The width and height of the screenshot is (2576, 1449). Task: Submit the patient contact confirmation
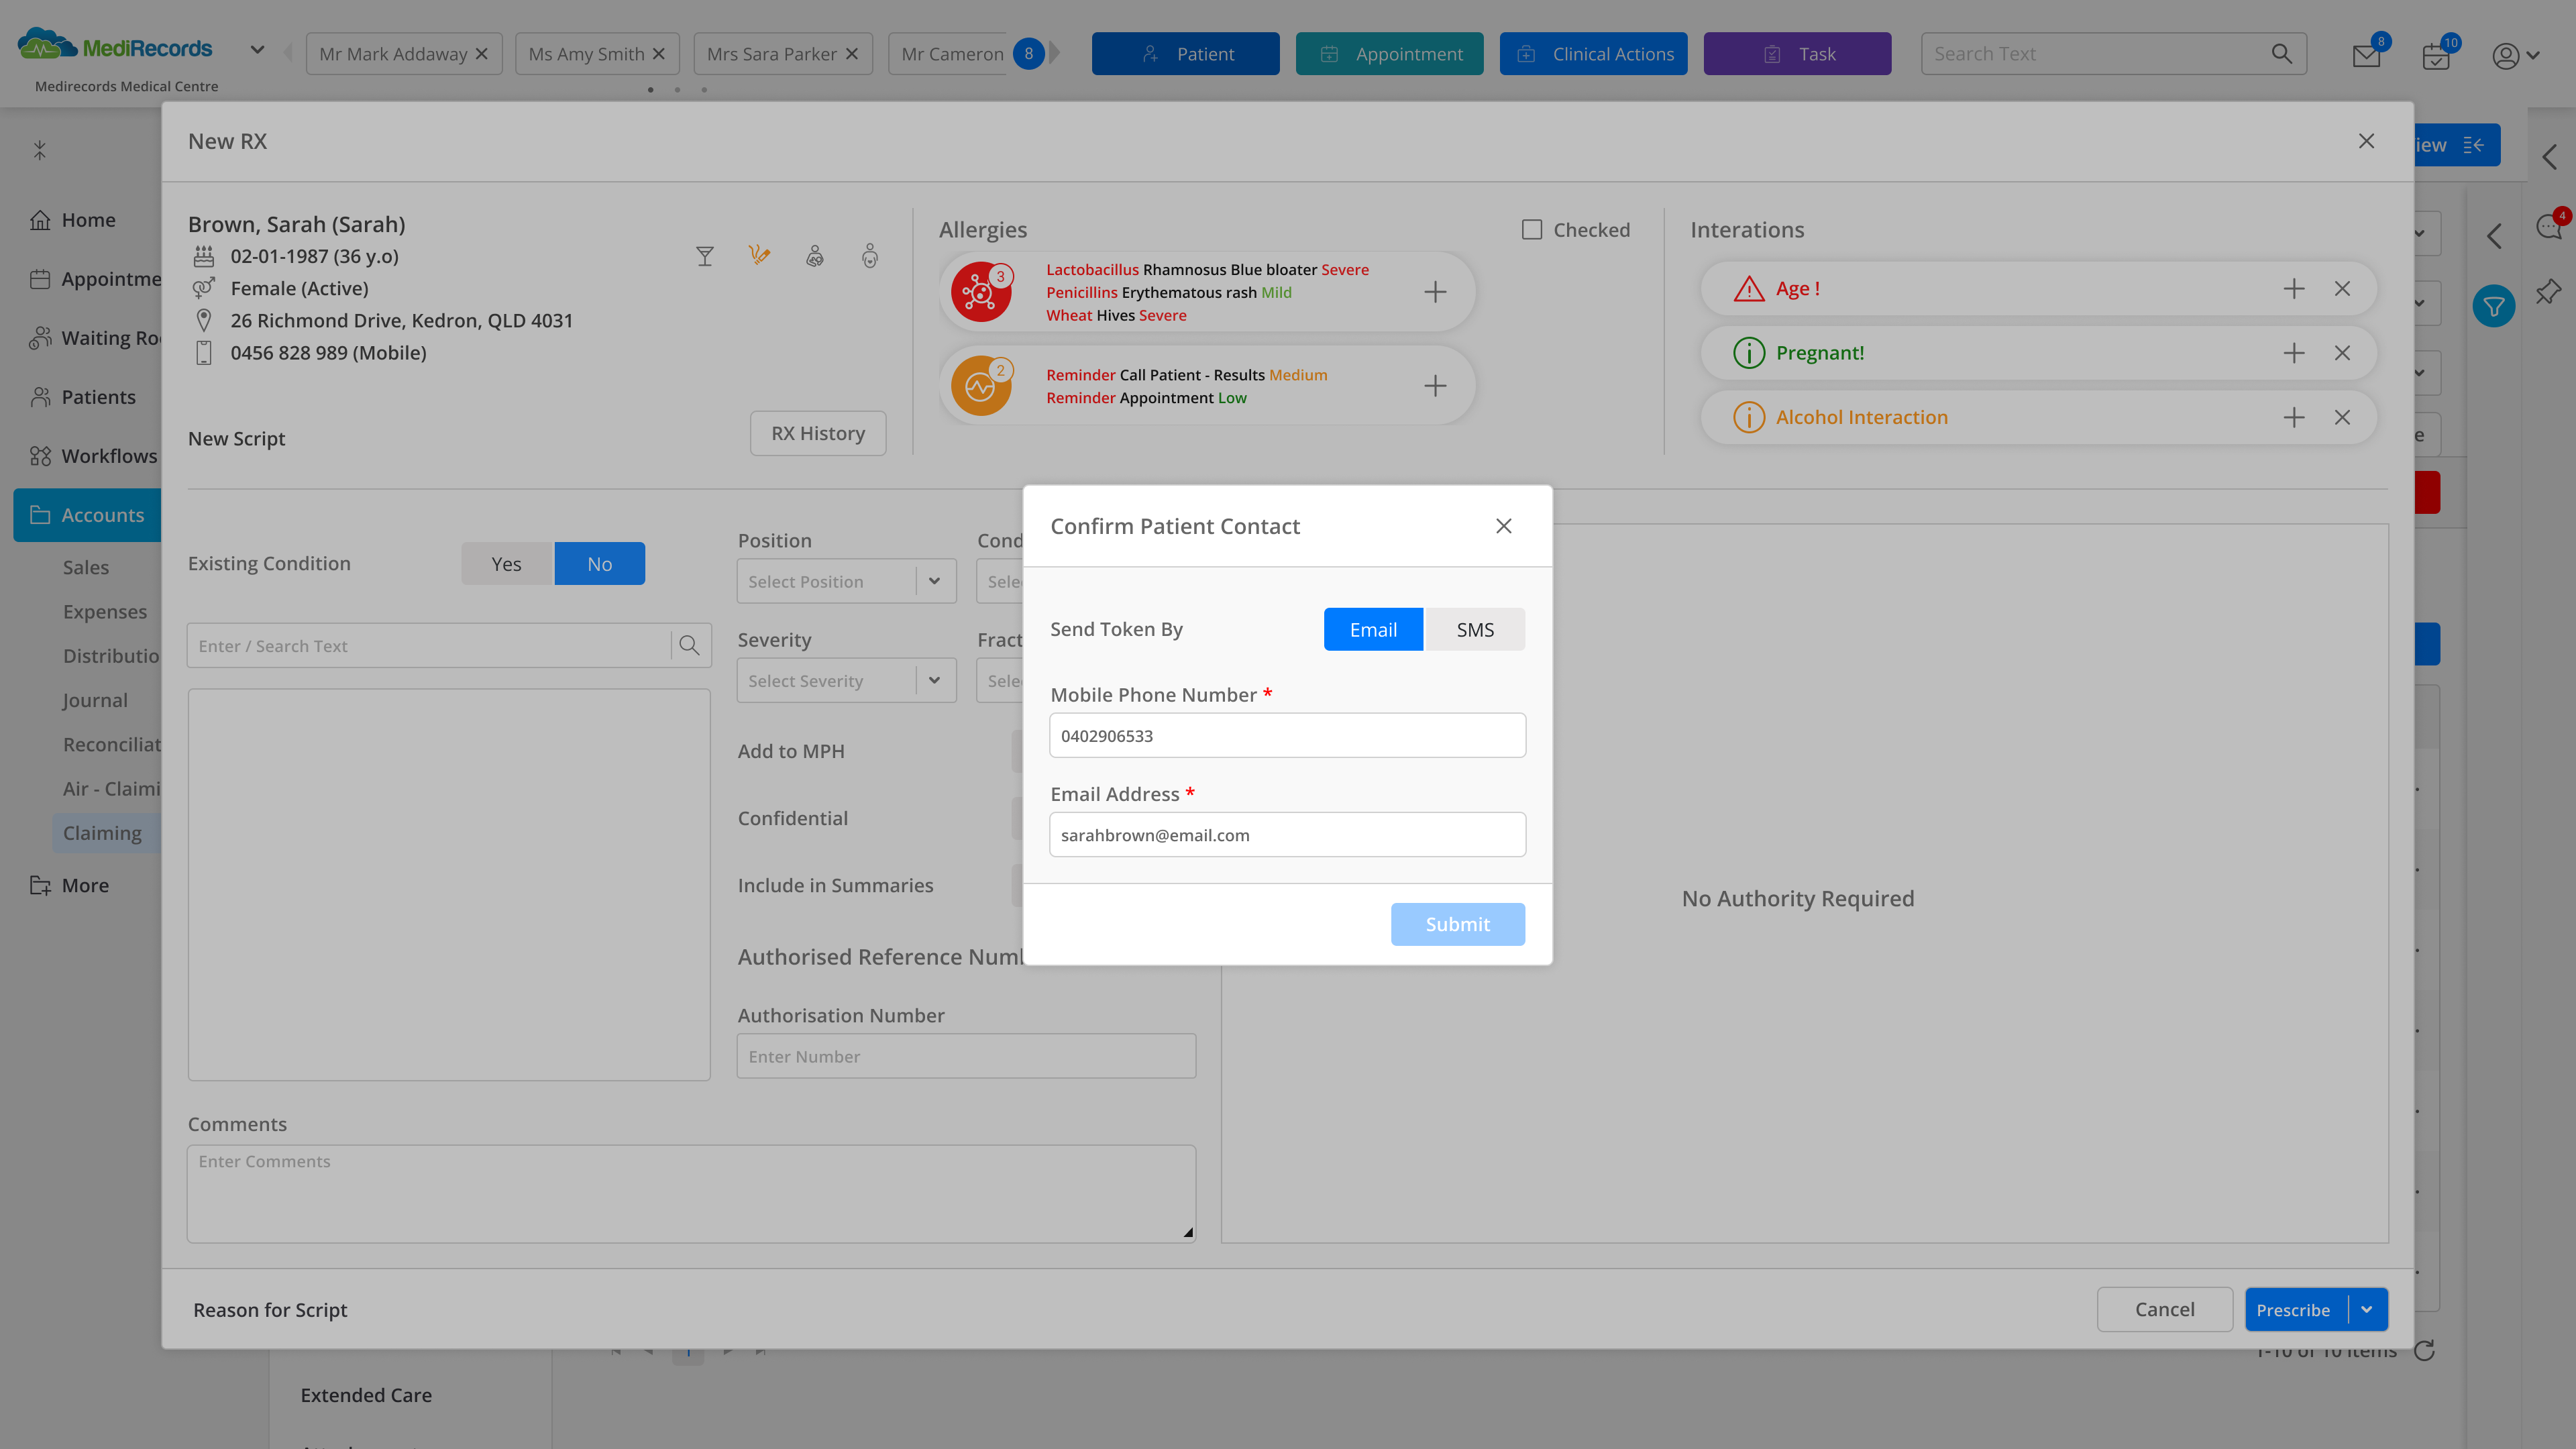point(1457,925)
